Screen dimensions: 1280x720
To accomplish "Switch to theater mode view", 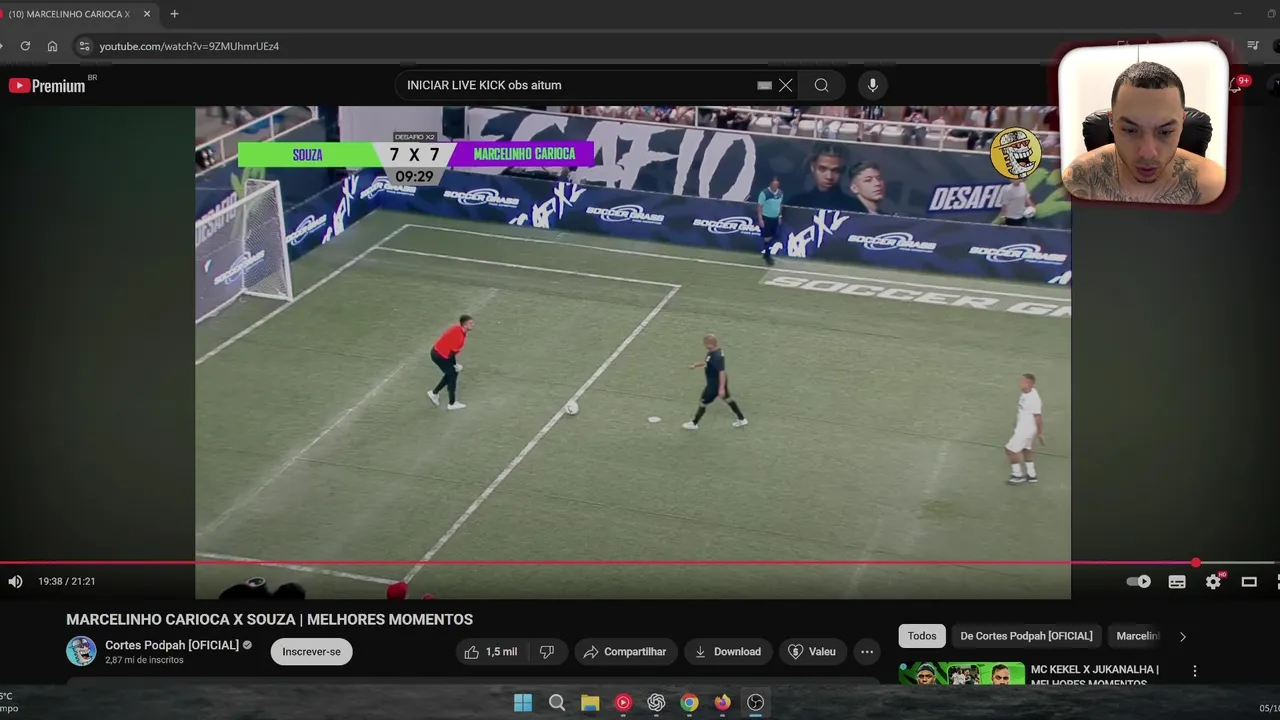I will (x=1249, y=581).
